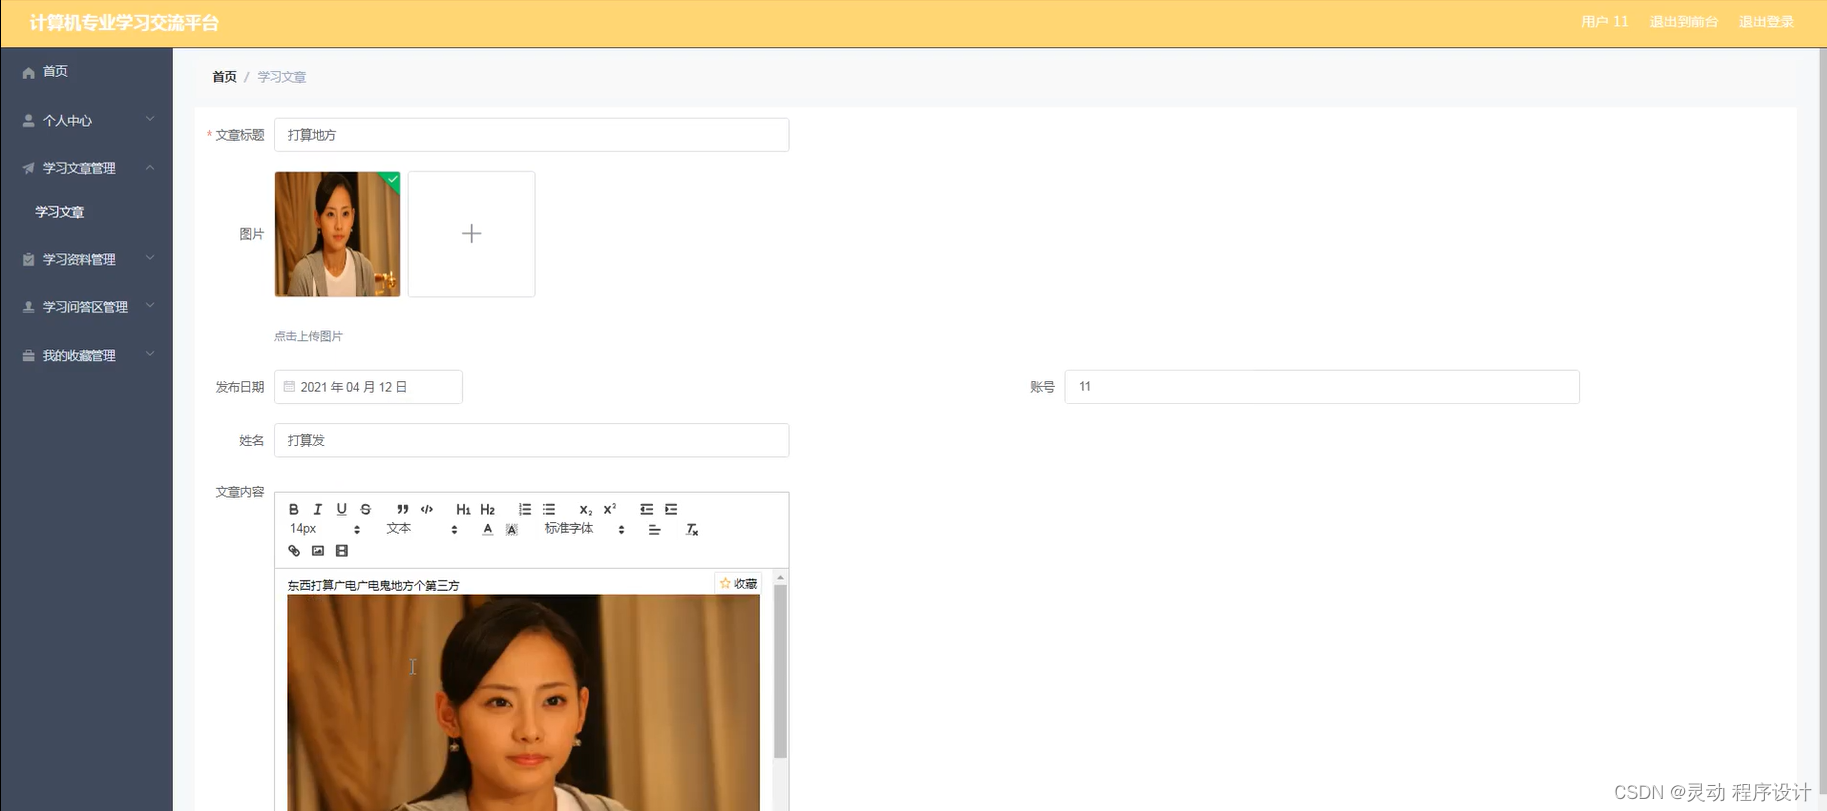Click the text line in editor content
Viewport: 1827px width, 811px height.
point(373,586)
